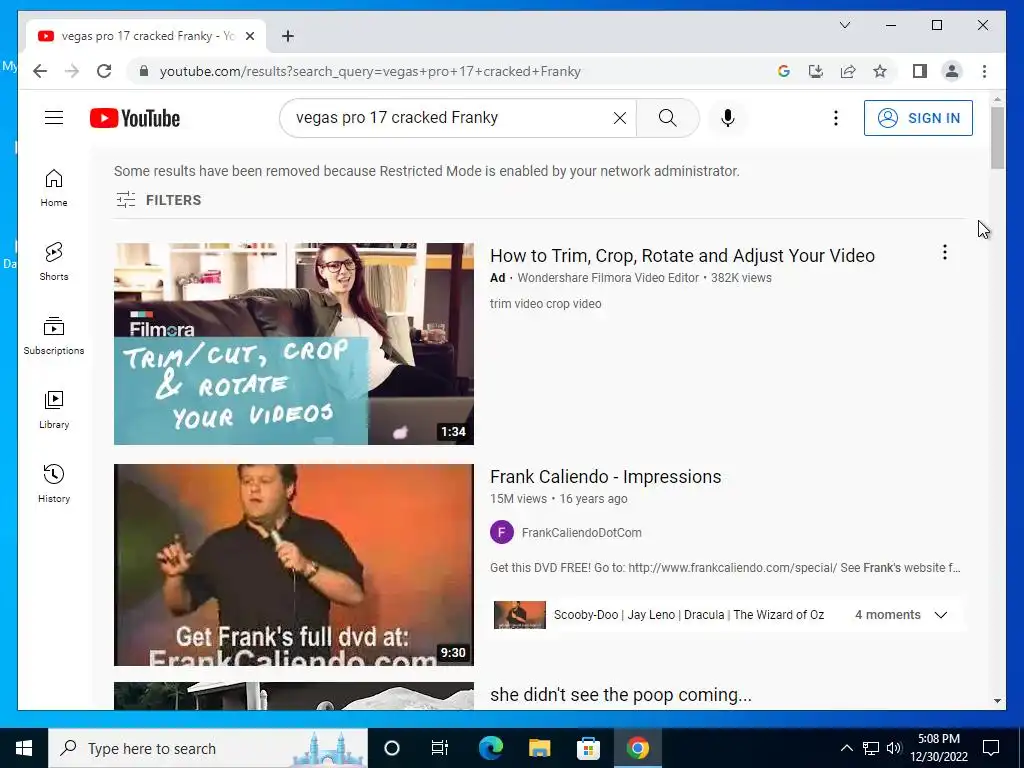Image resolution: width=1024 pixels, height=768 pixels.
Task: Bookmark this tab with the star icon
Action: coord(880,71)
